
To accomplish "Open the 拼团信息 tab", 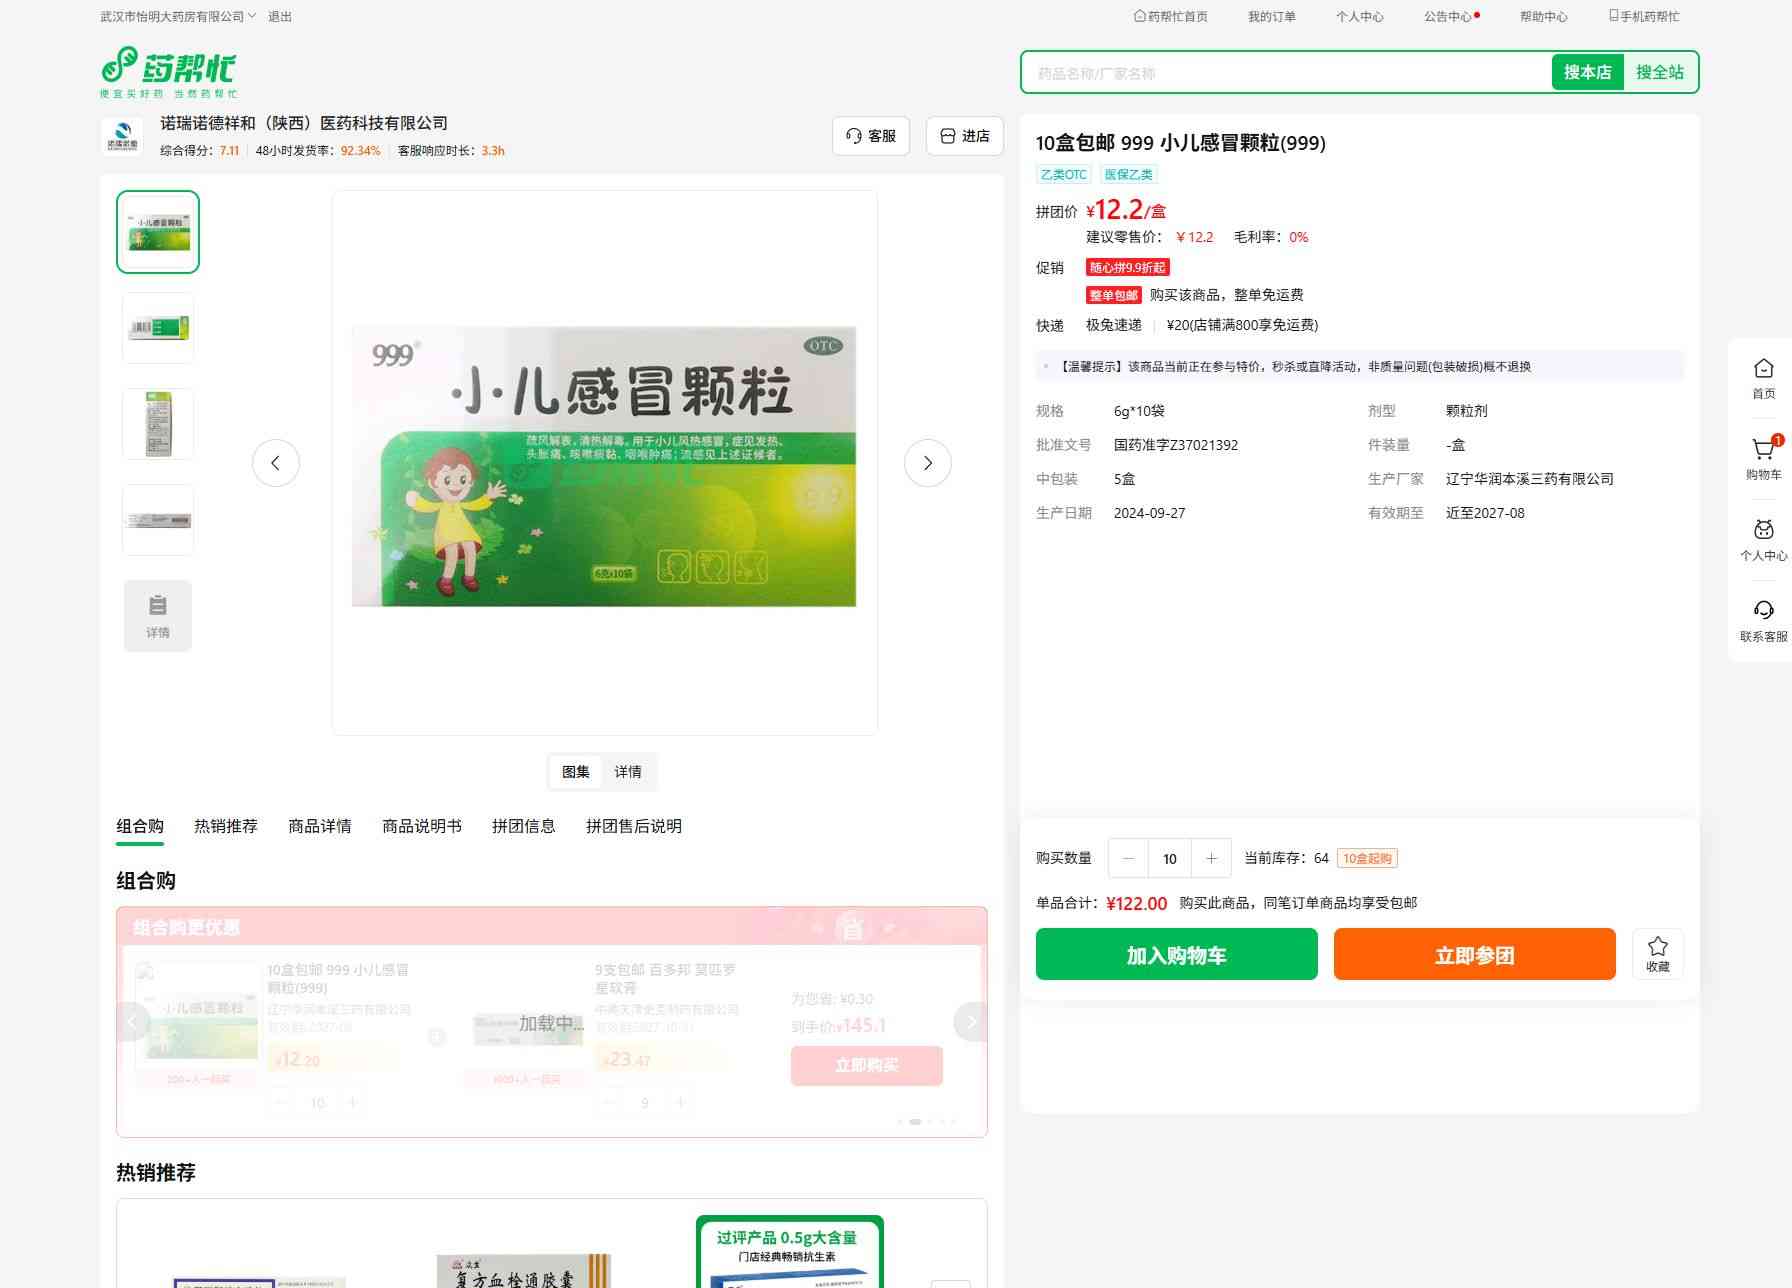I will click(523, 826).
